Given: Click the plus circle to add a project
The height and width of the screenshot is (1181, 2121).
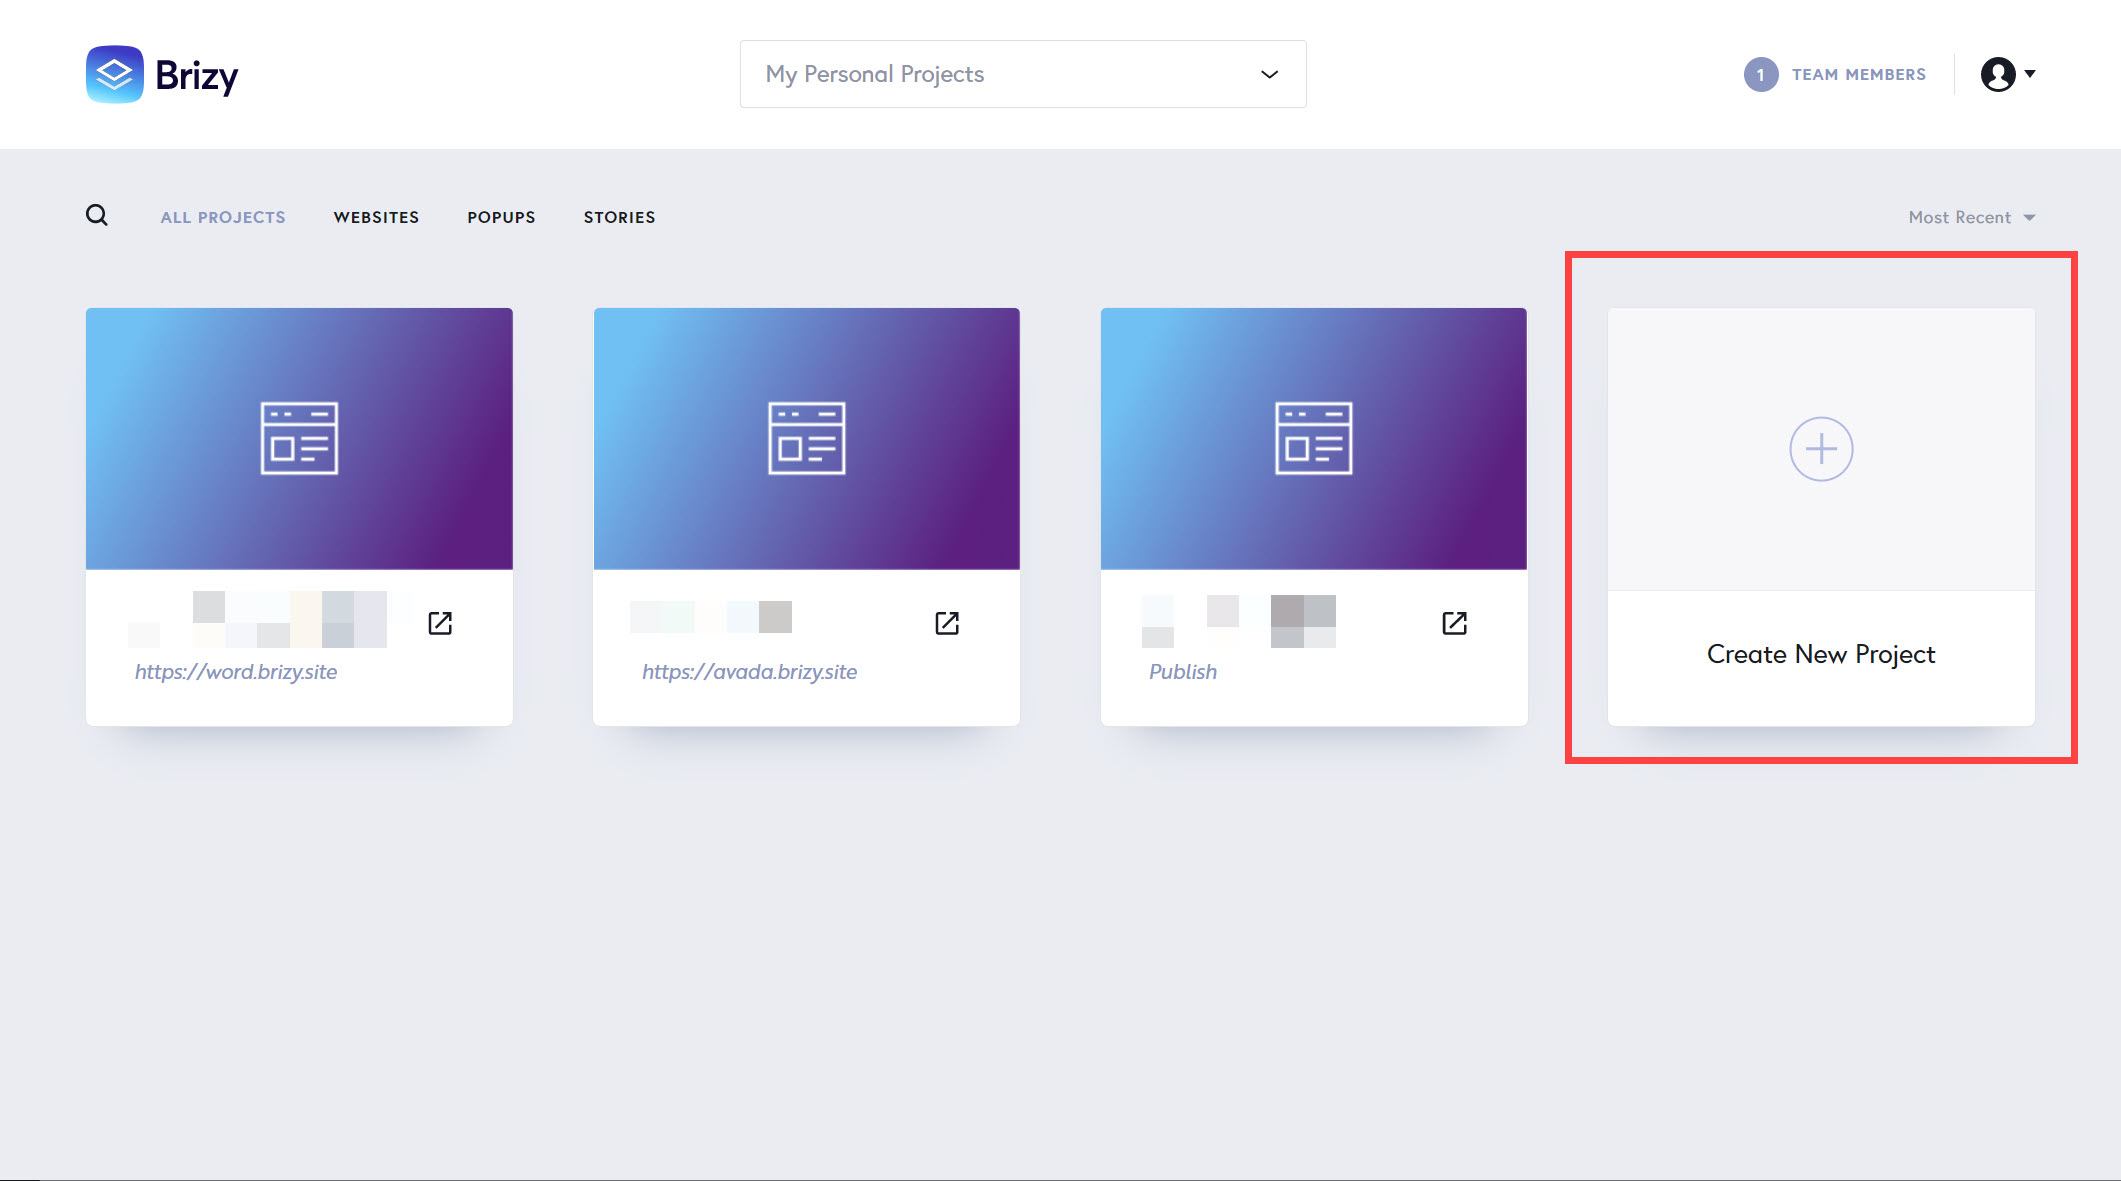Looking at the screenshot, I should pos(1820,449).
